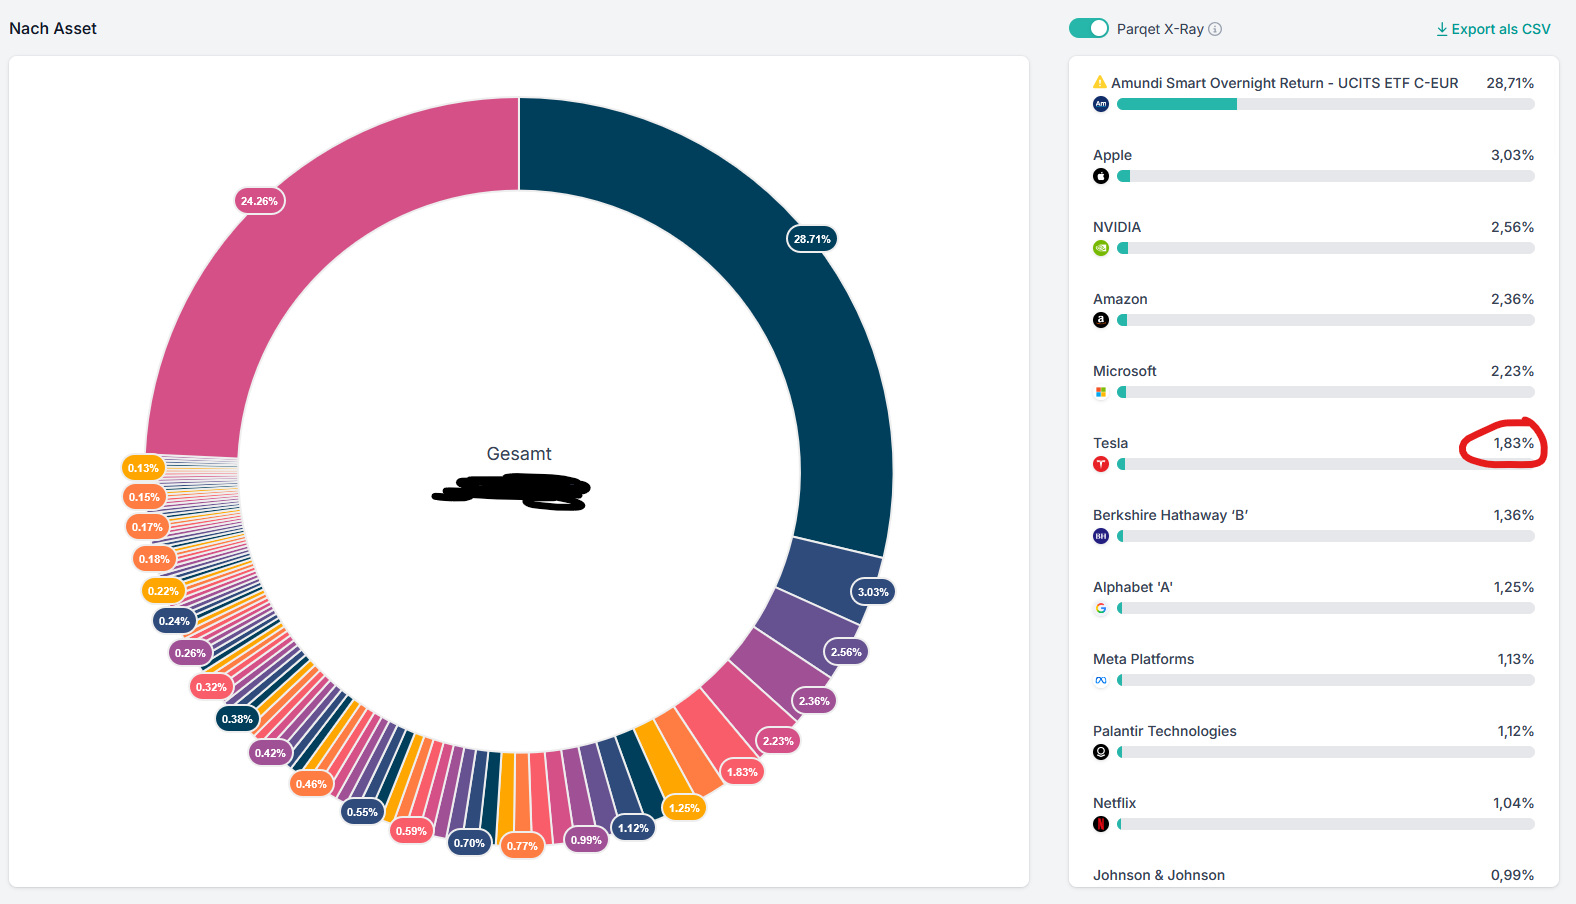Screen dimensions: 1576x904
Task: Click the Amundi allocation progress bar
Action: coord(1326,104)
